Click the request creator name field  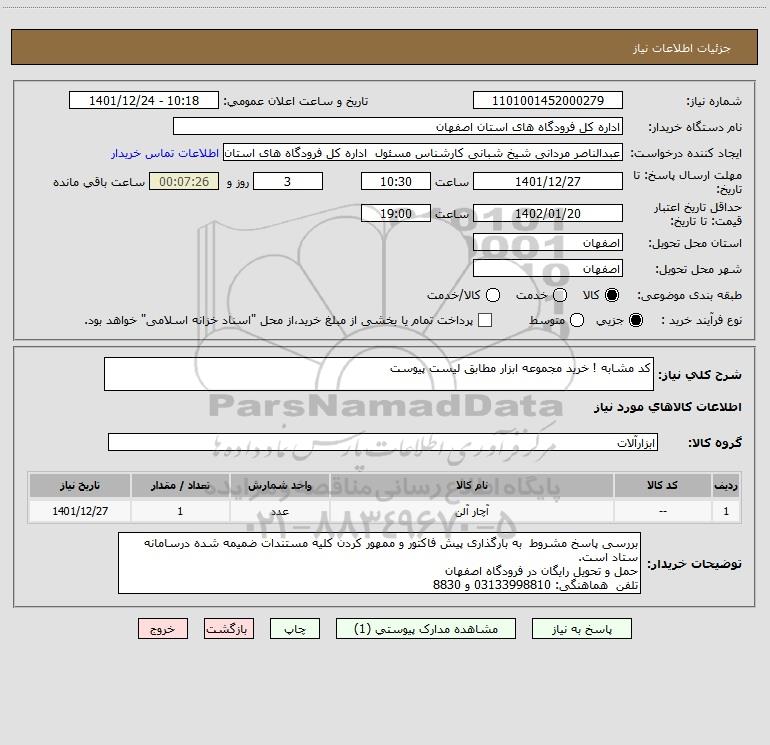[x=423, y=152]
